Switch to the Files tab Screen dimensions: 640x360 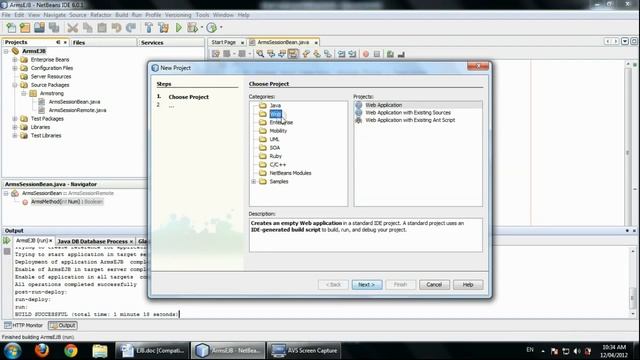tap(104, 42)
